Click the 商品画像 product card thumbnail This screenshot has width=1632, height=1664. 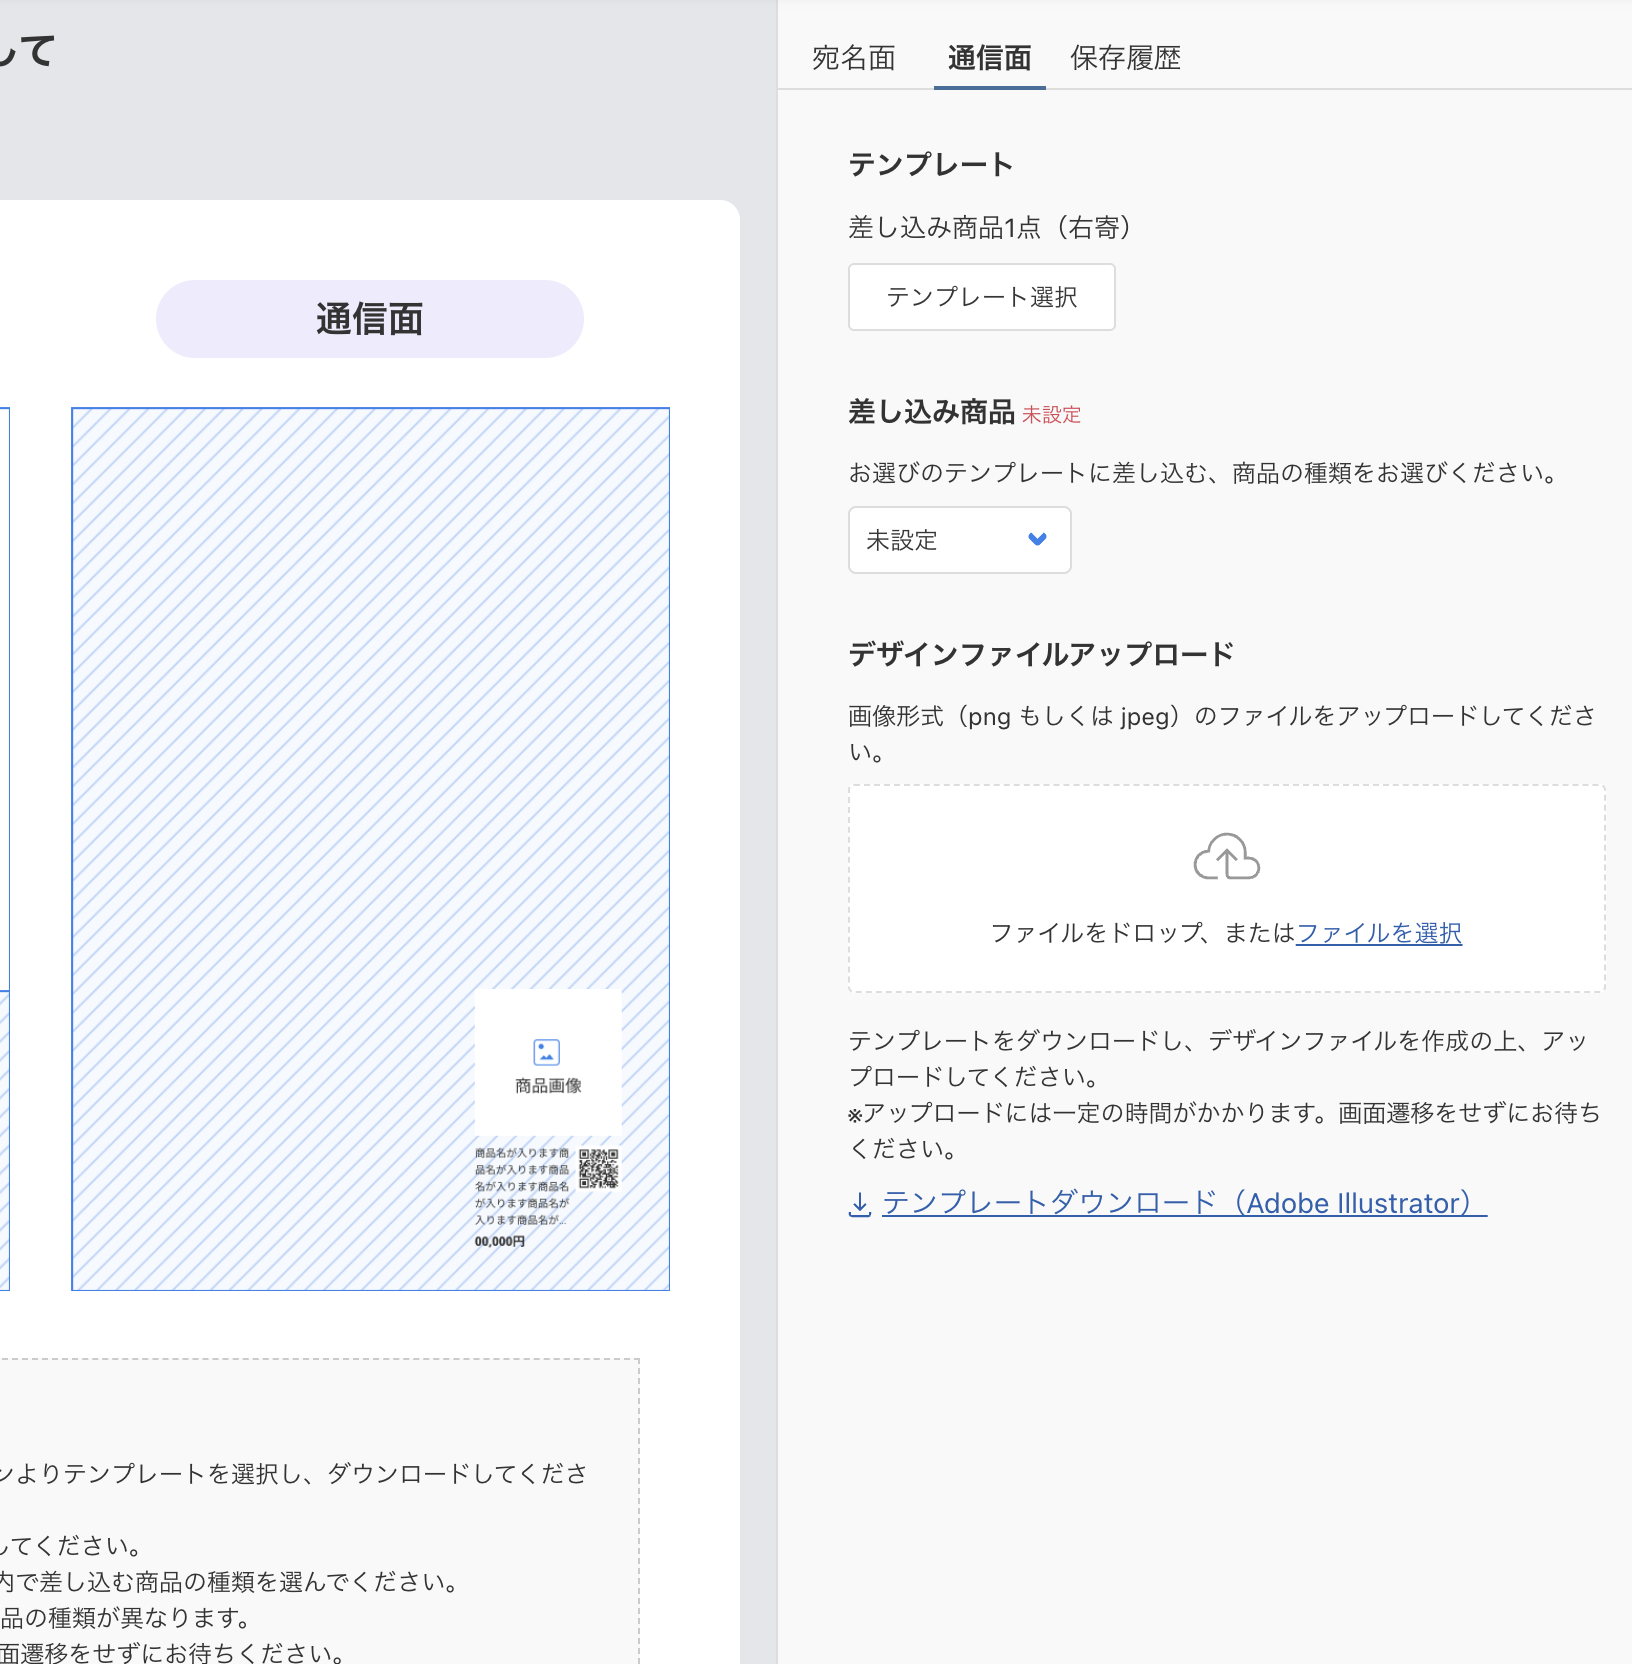(546, 1063)
